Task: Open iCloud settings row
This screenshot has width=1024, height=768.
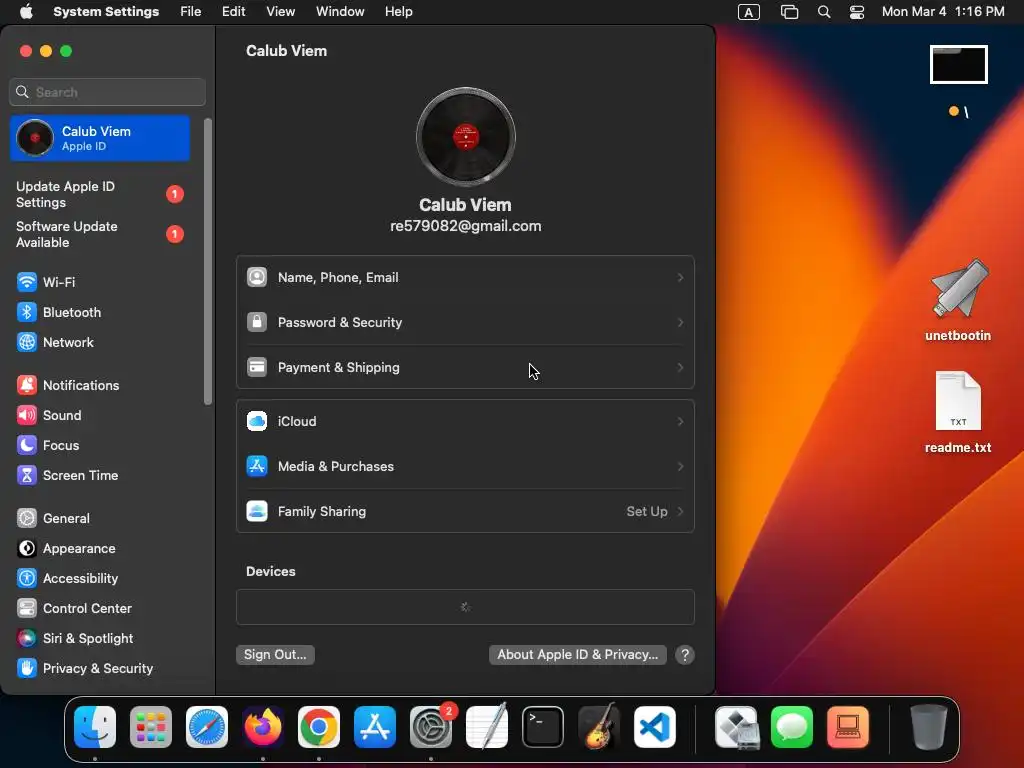Action: pos(465,422)
